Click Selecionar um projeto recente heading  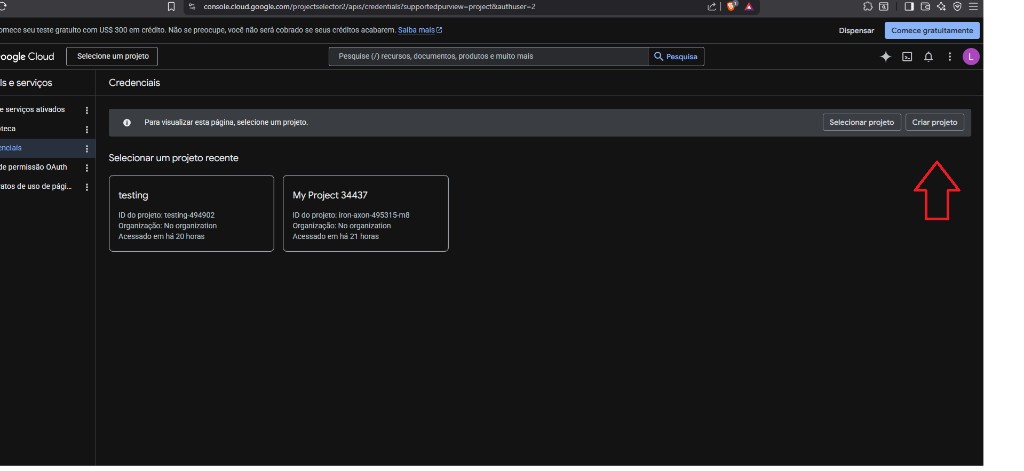click(173, 158)
